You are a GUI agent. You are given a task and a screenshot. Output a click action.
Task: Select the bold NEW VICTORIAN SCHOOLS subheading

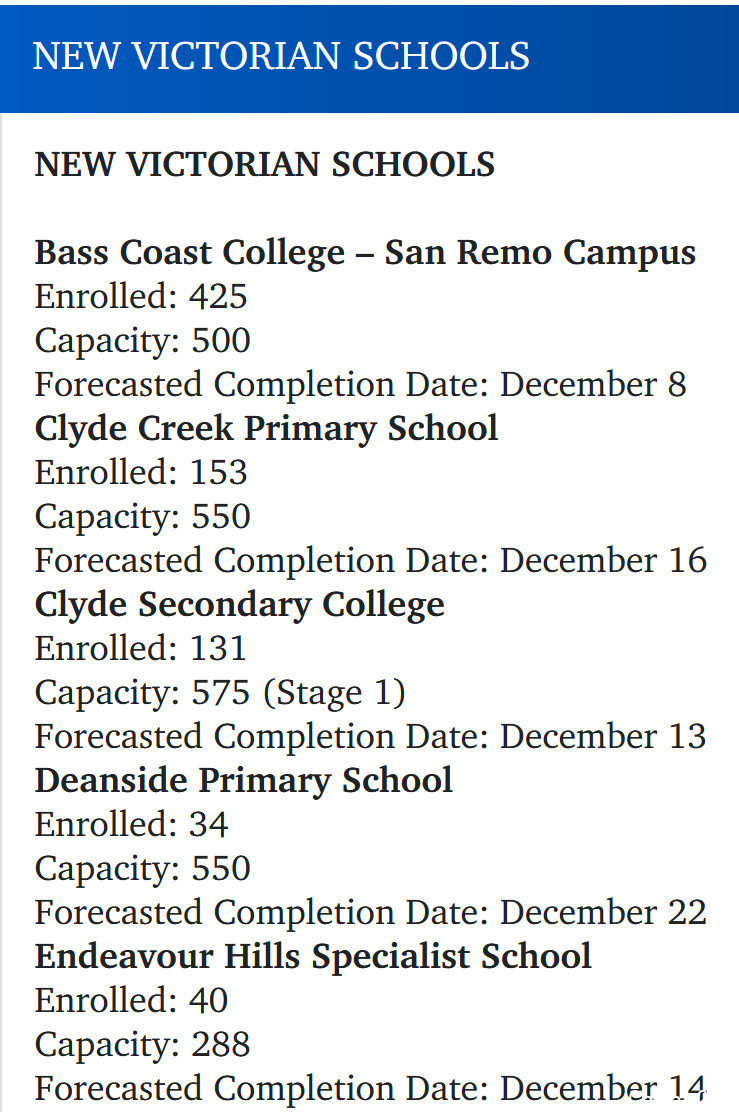point(265,165)
